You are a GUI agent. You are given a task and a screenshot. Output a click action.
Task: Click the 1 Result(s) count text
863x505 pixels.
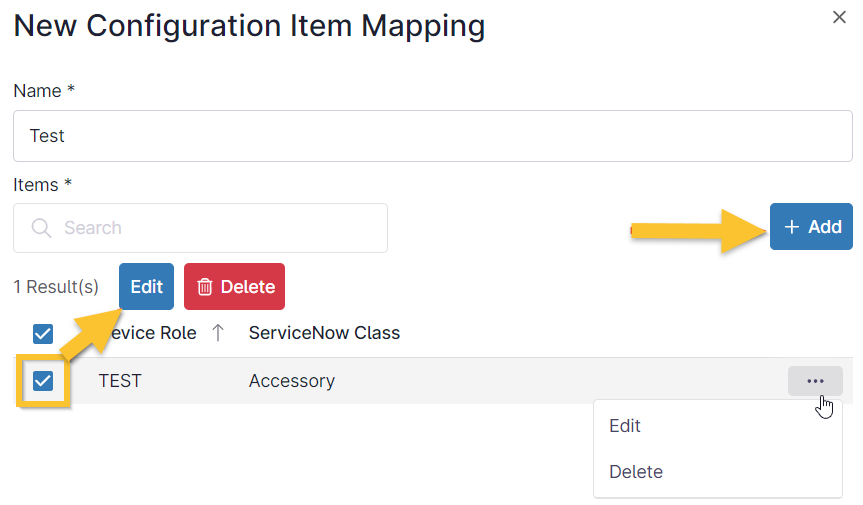pyautogui.click(x=56, y=287)
